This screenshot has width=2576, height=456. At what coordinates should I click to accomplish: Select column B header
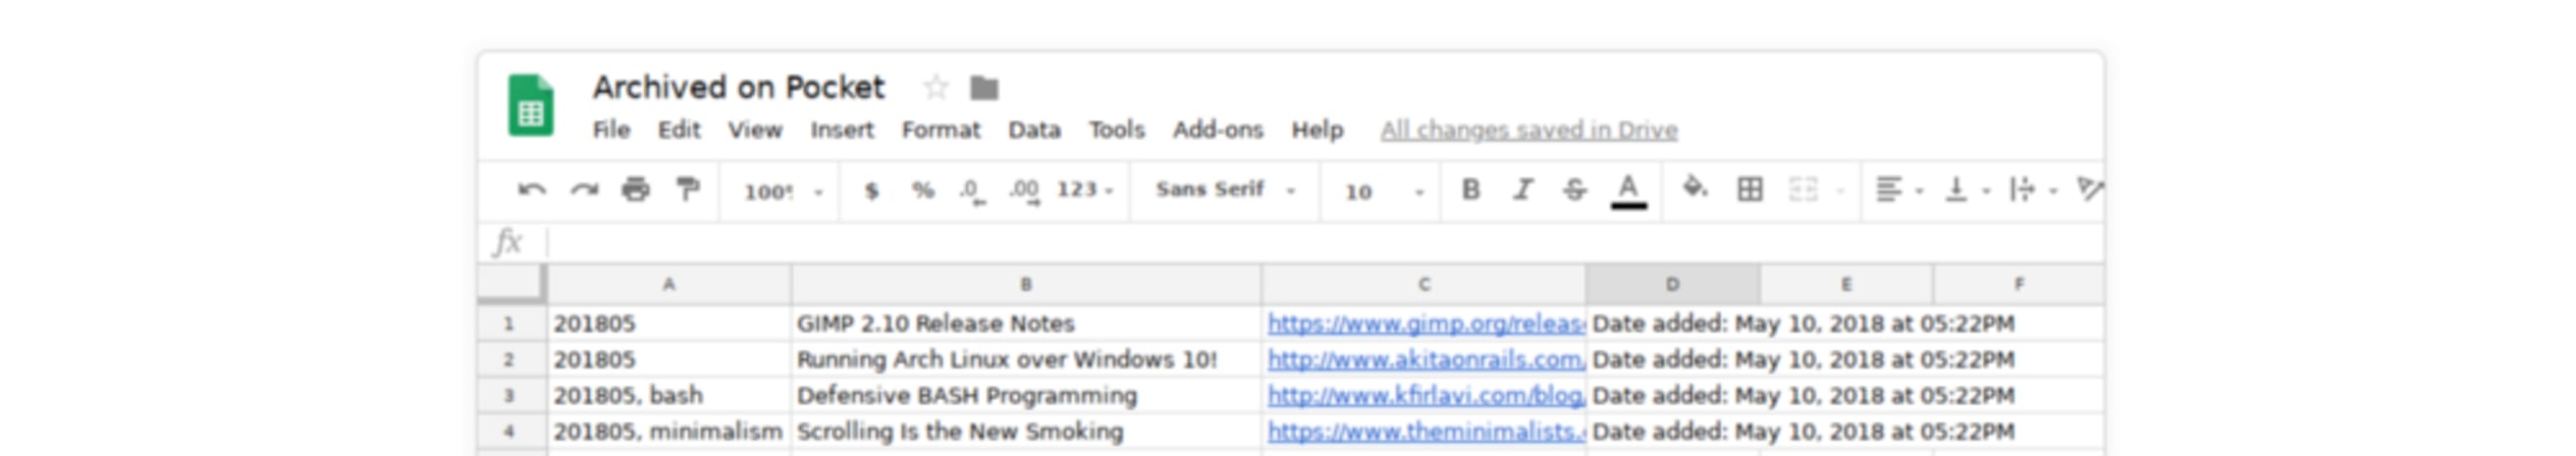coord(1026,284)
